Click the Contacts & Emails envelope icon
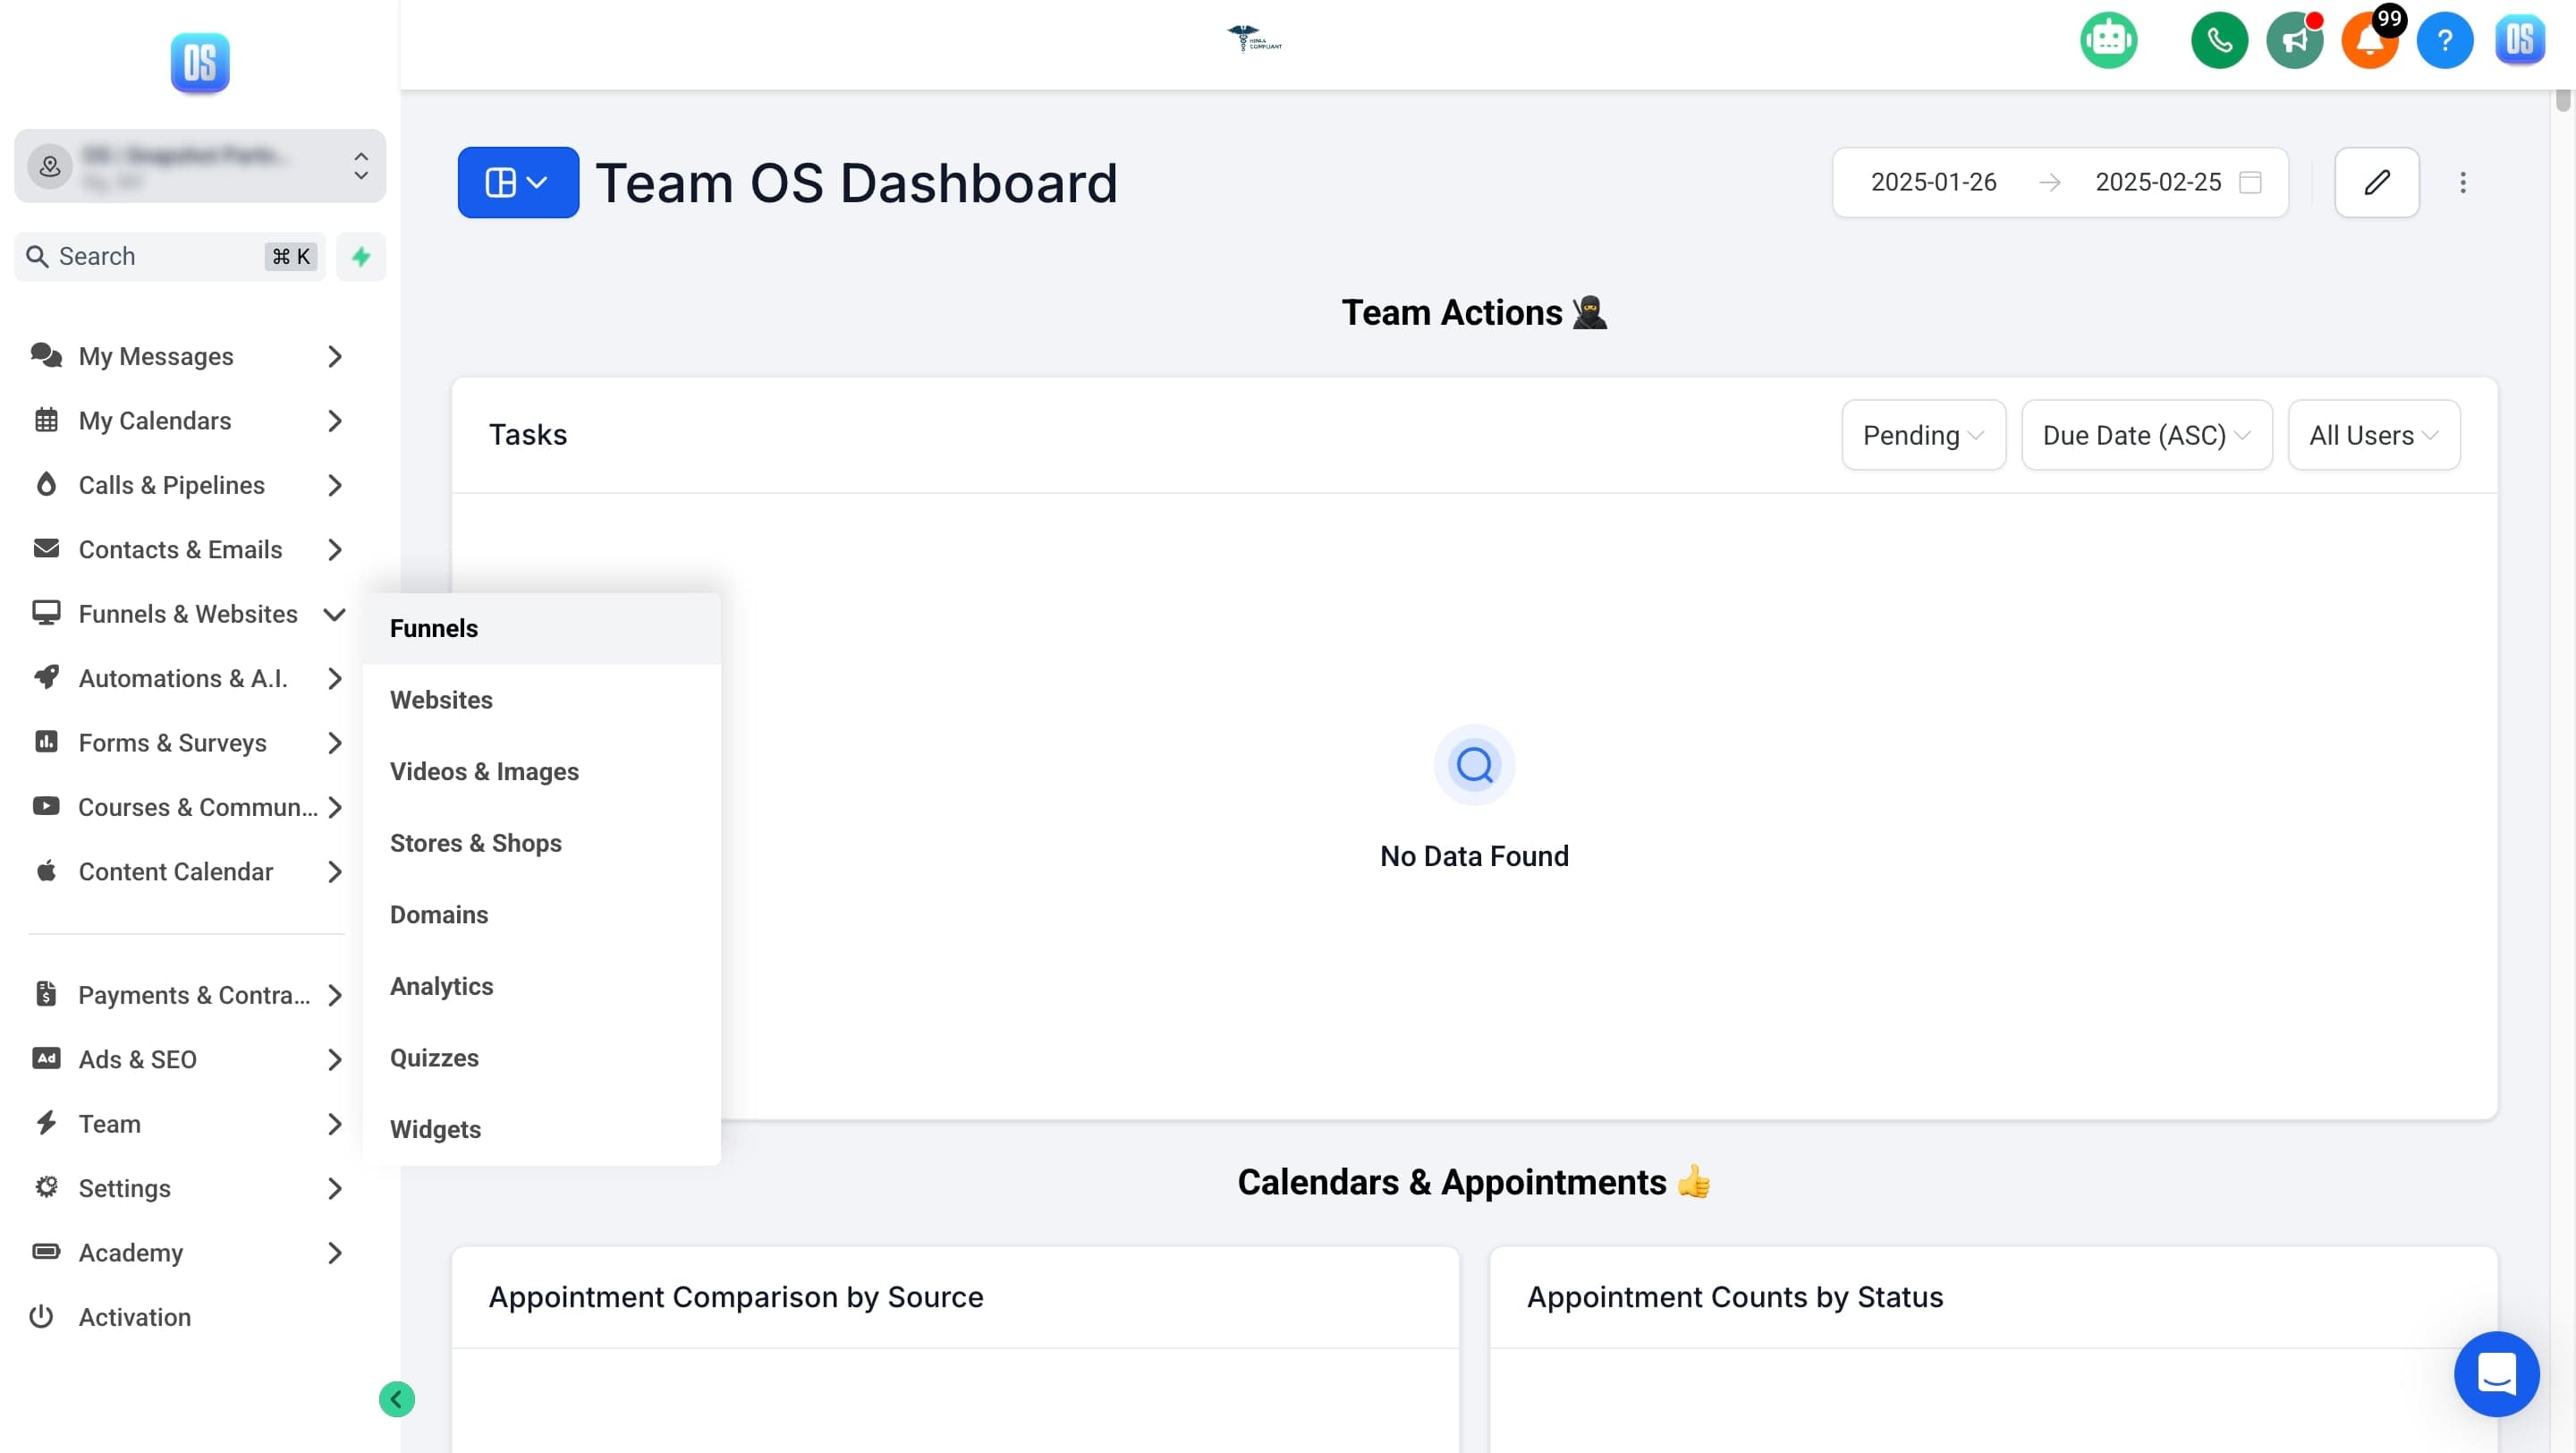 click(x=46, y=548)
